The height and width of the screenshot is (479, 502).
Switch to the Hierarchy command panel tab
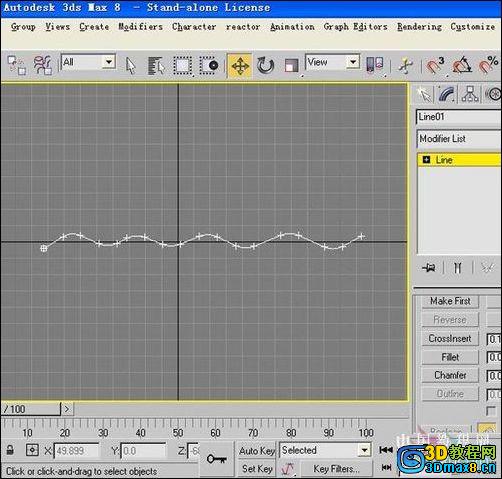point(470,94)
